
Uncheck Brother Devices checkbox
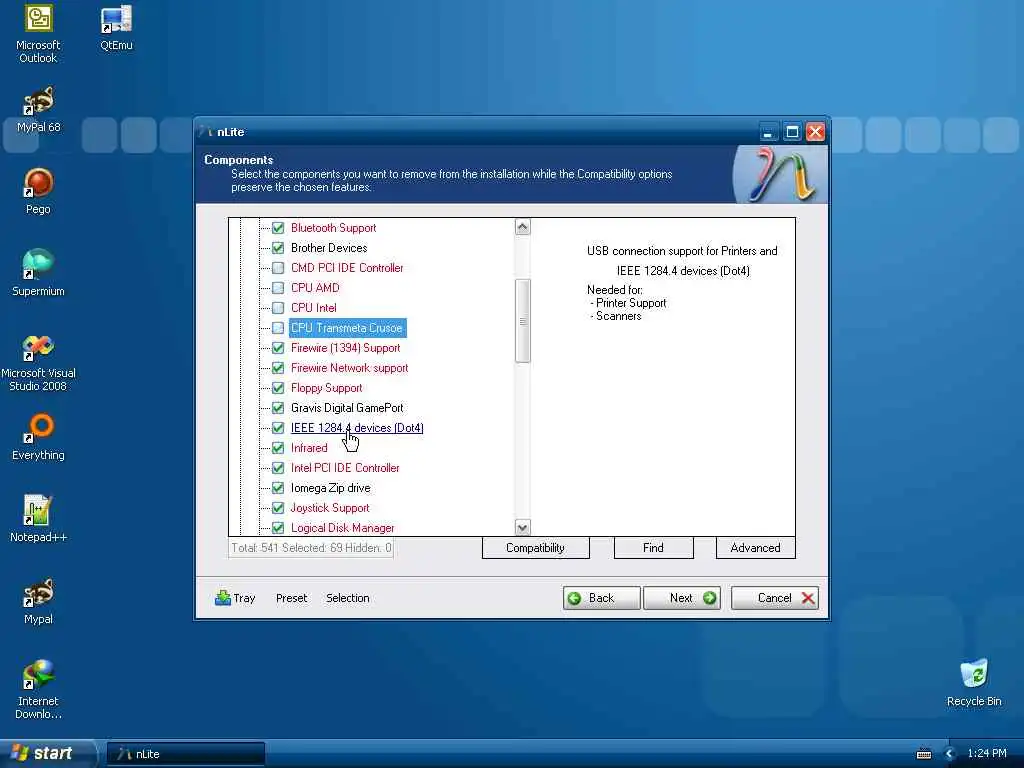click(278, 248)
